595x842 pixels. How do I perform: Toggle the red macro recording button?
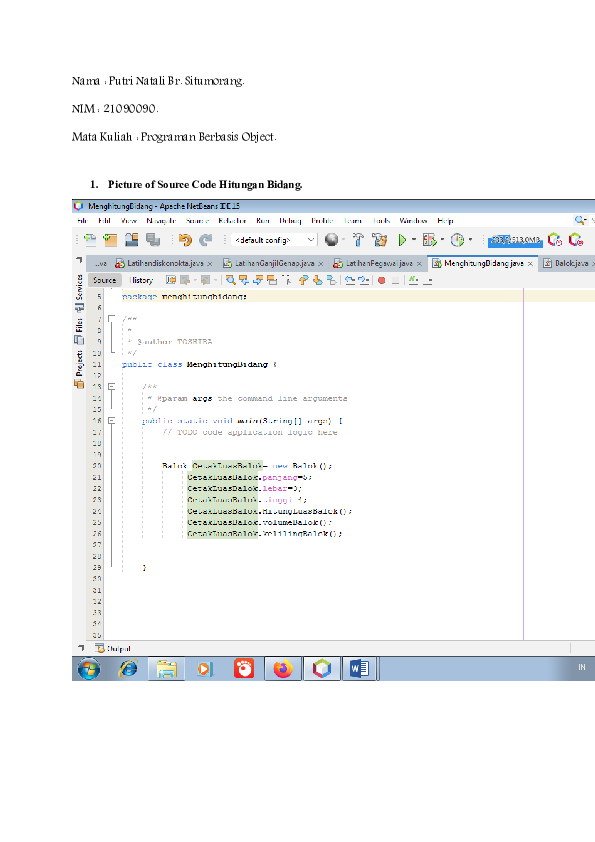[x=381, y=280]
